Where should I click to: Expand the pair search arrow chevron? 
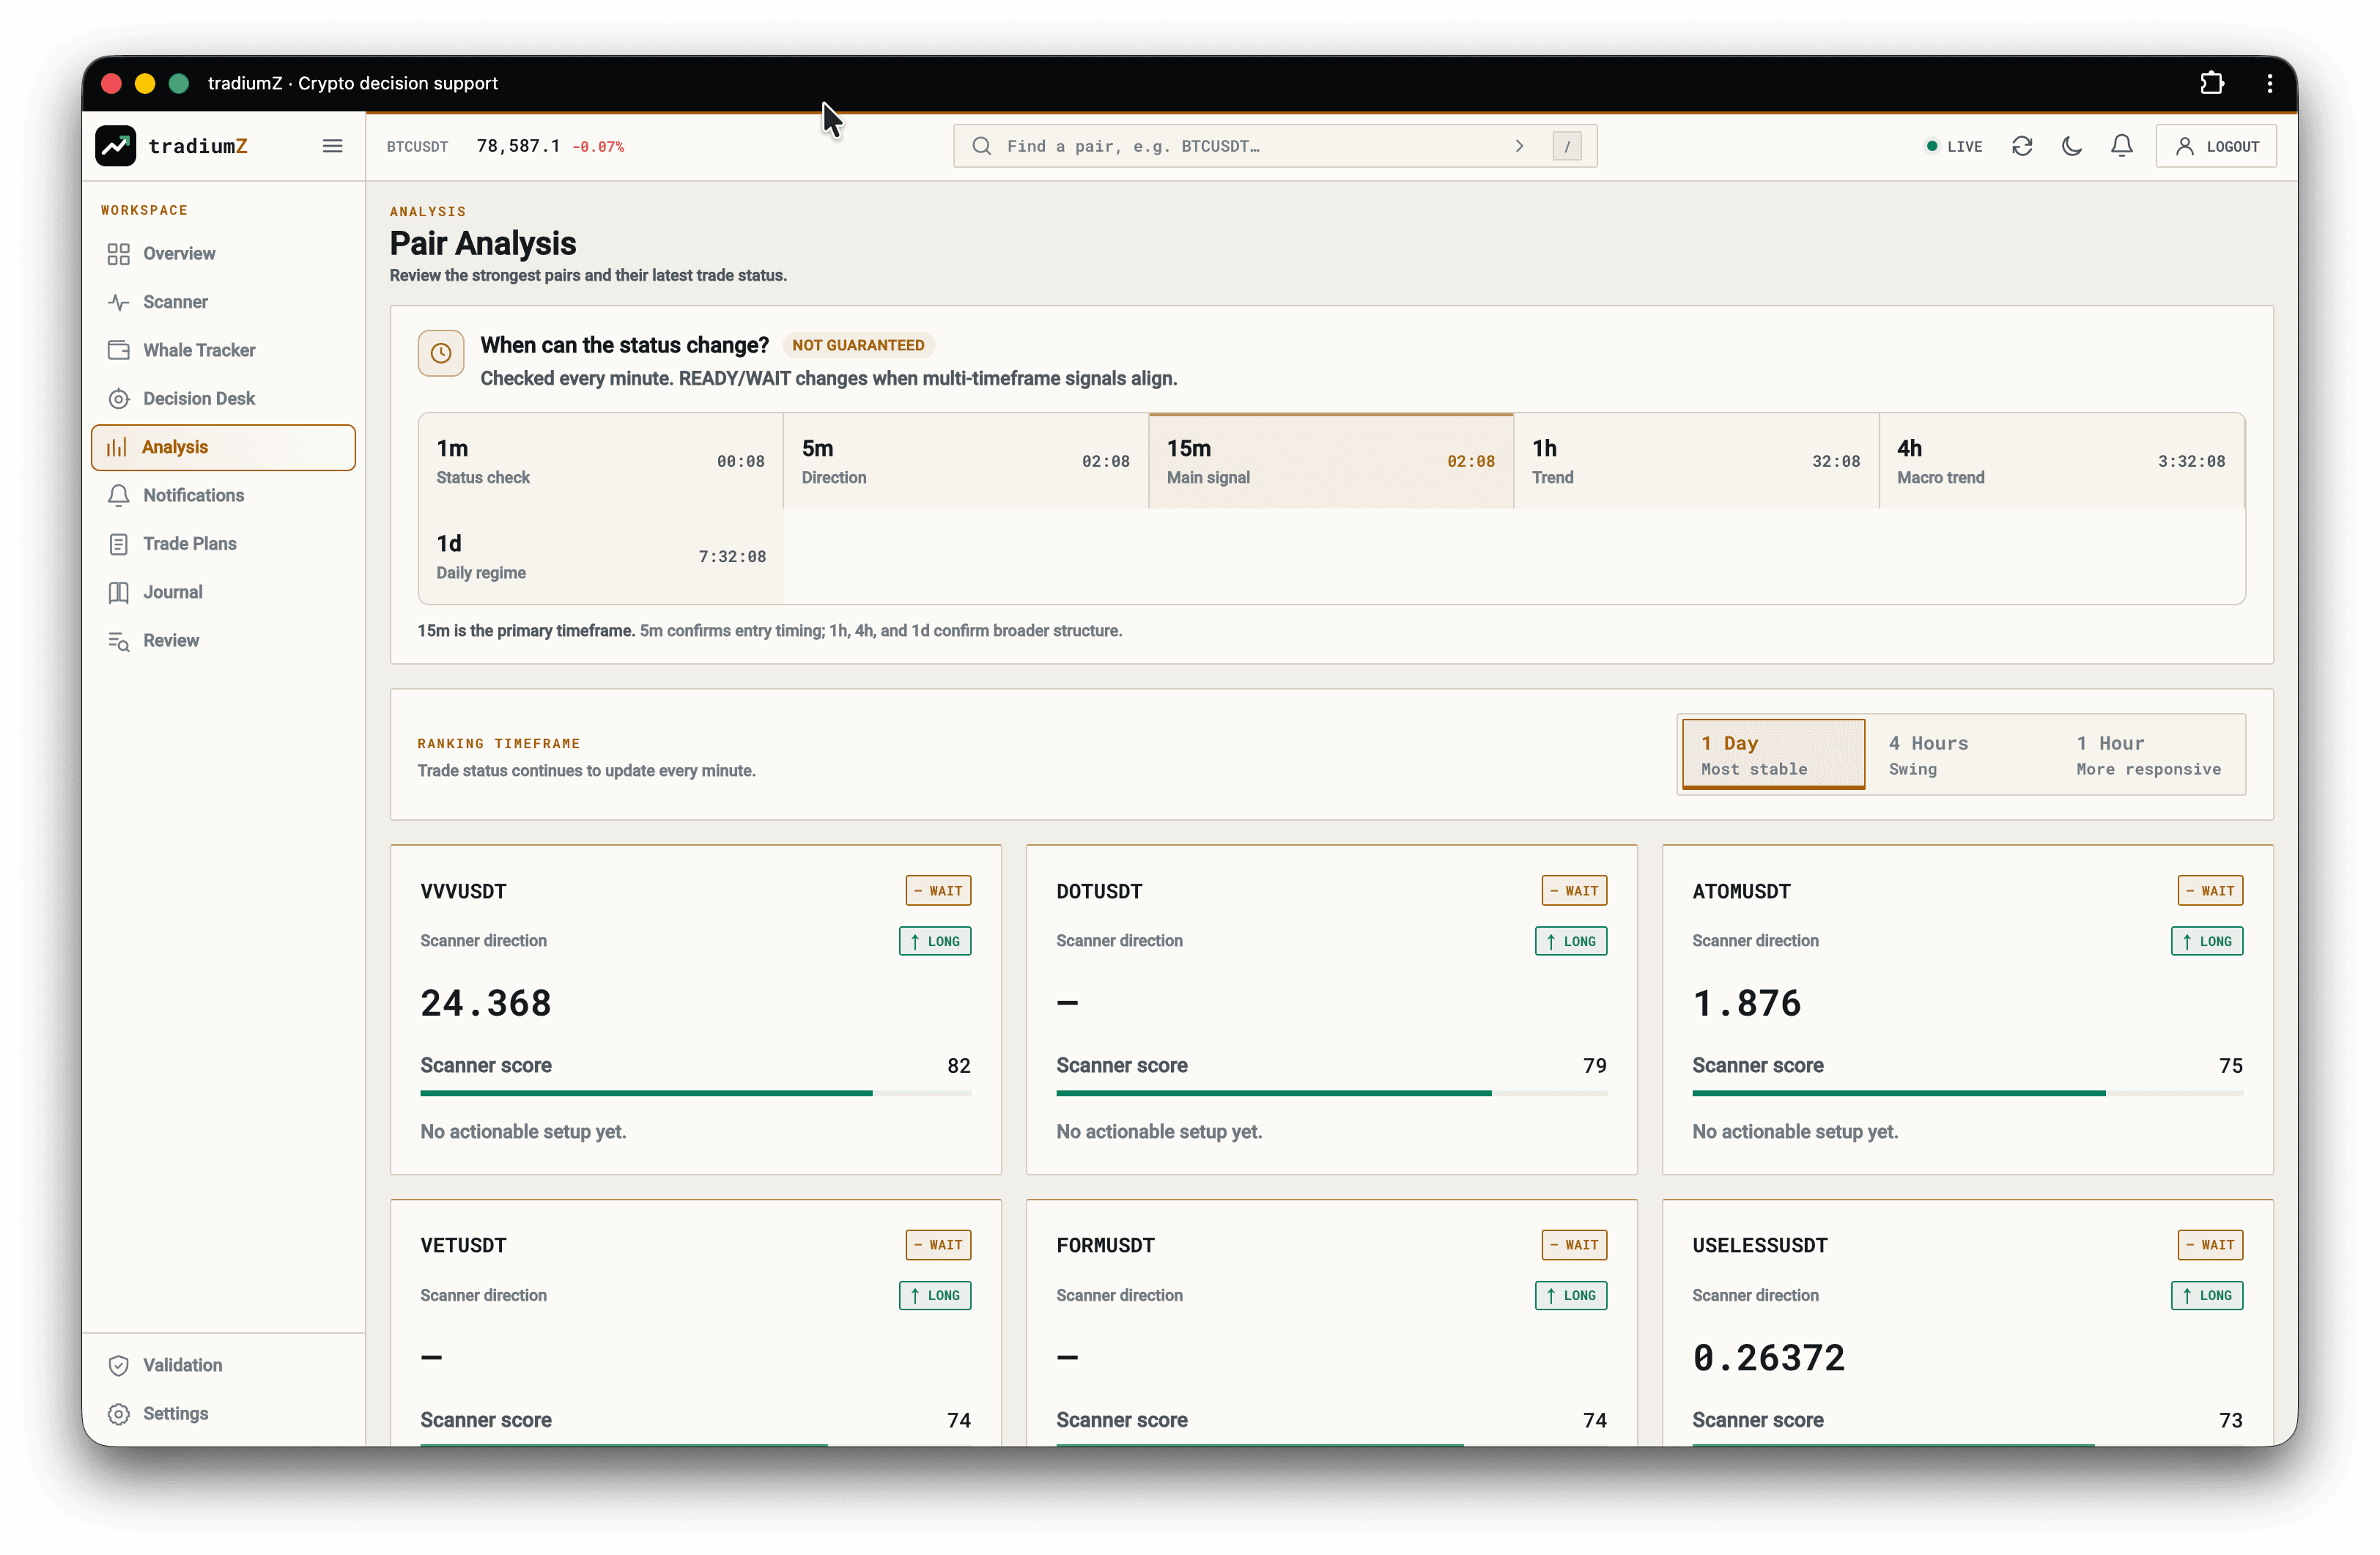(1519, 146)
